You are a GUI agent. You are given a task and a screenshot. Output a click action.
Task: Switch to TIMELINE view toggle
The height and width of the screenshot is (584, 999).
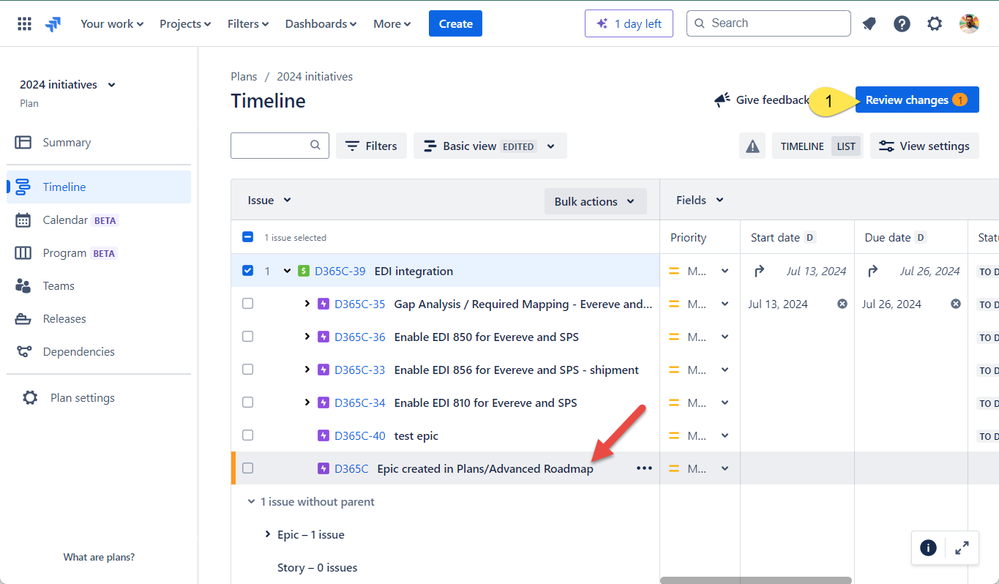[x=802, y=146]
